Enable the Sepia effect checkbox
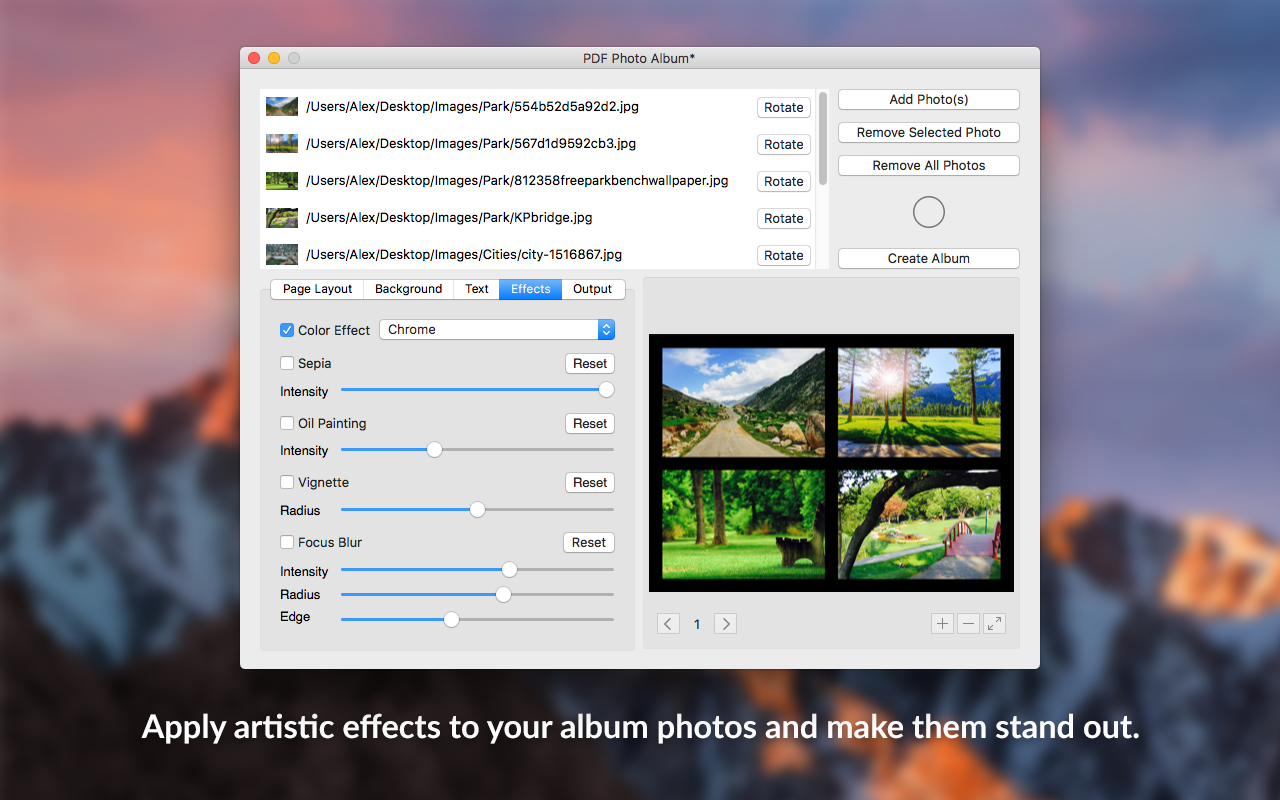This screenshot has height=800, width=1280. tap(287, 364)
